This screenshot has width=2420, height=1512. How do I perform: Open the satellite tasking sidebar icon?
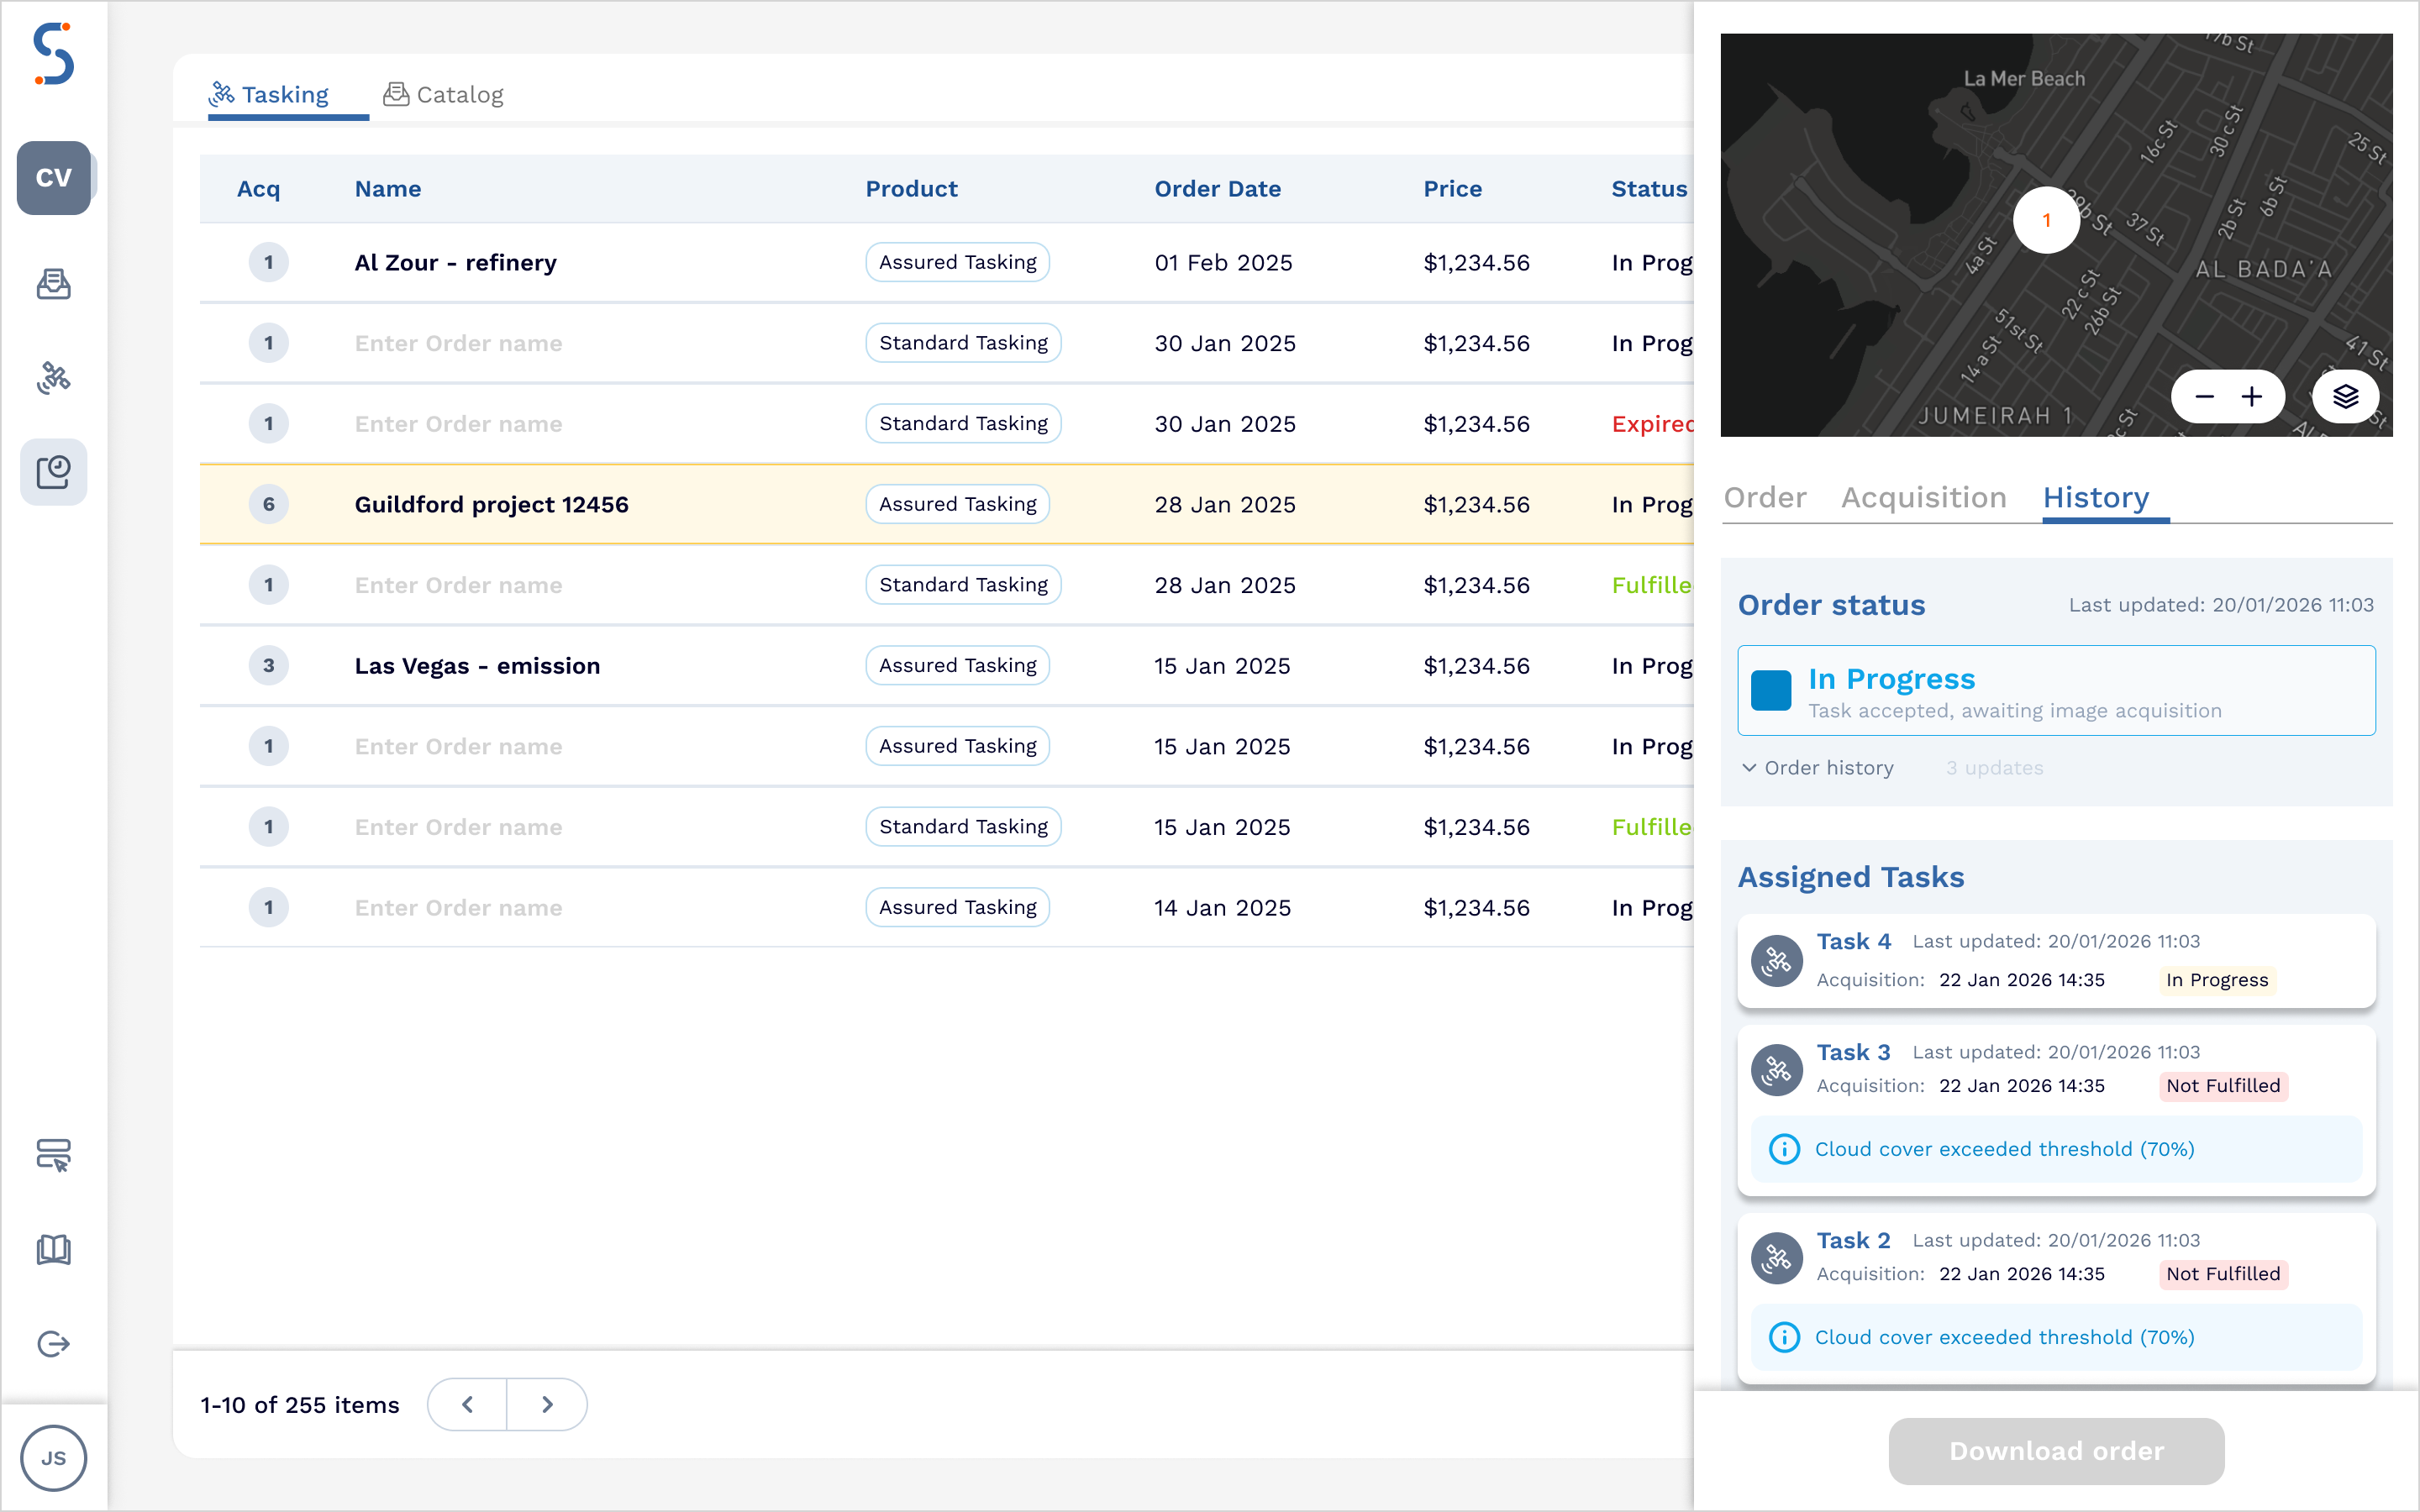[53, 378]
